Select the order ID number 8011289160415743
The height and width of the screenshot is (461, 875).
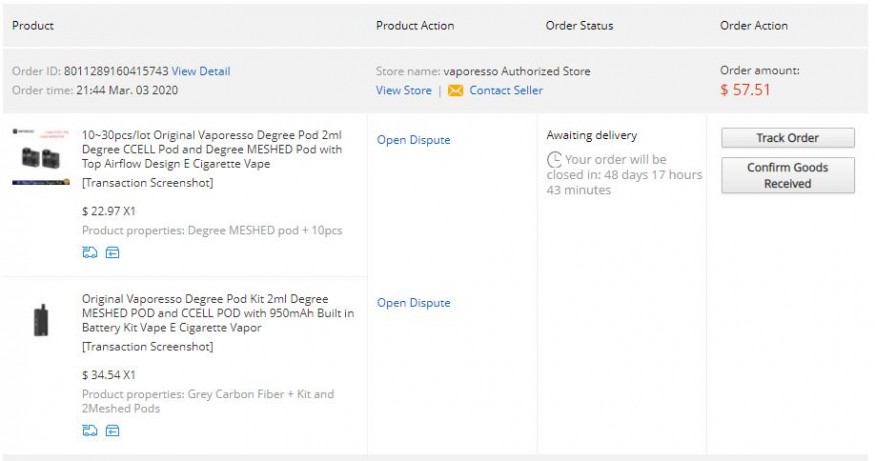coord(116,71)
